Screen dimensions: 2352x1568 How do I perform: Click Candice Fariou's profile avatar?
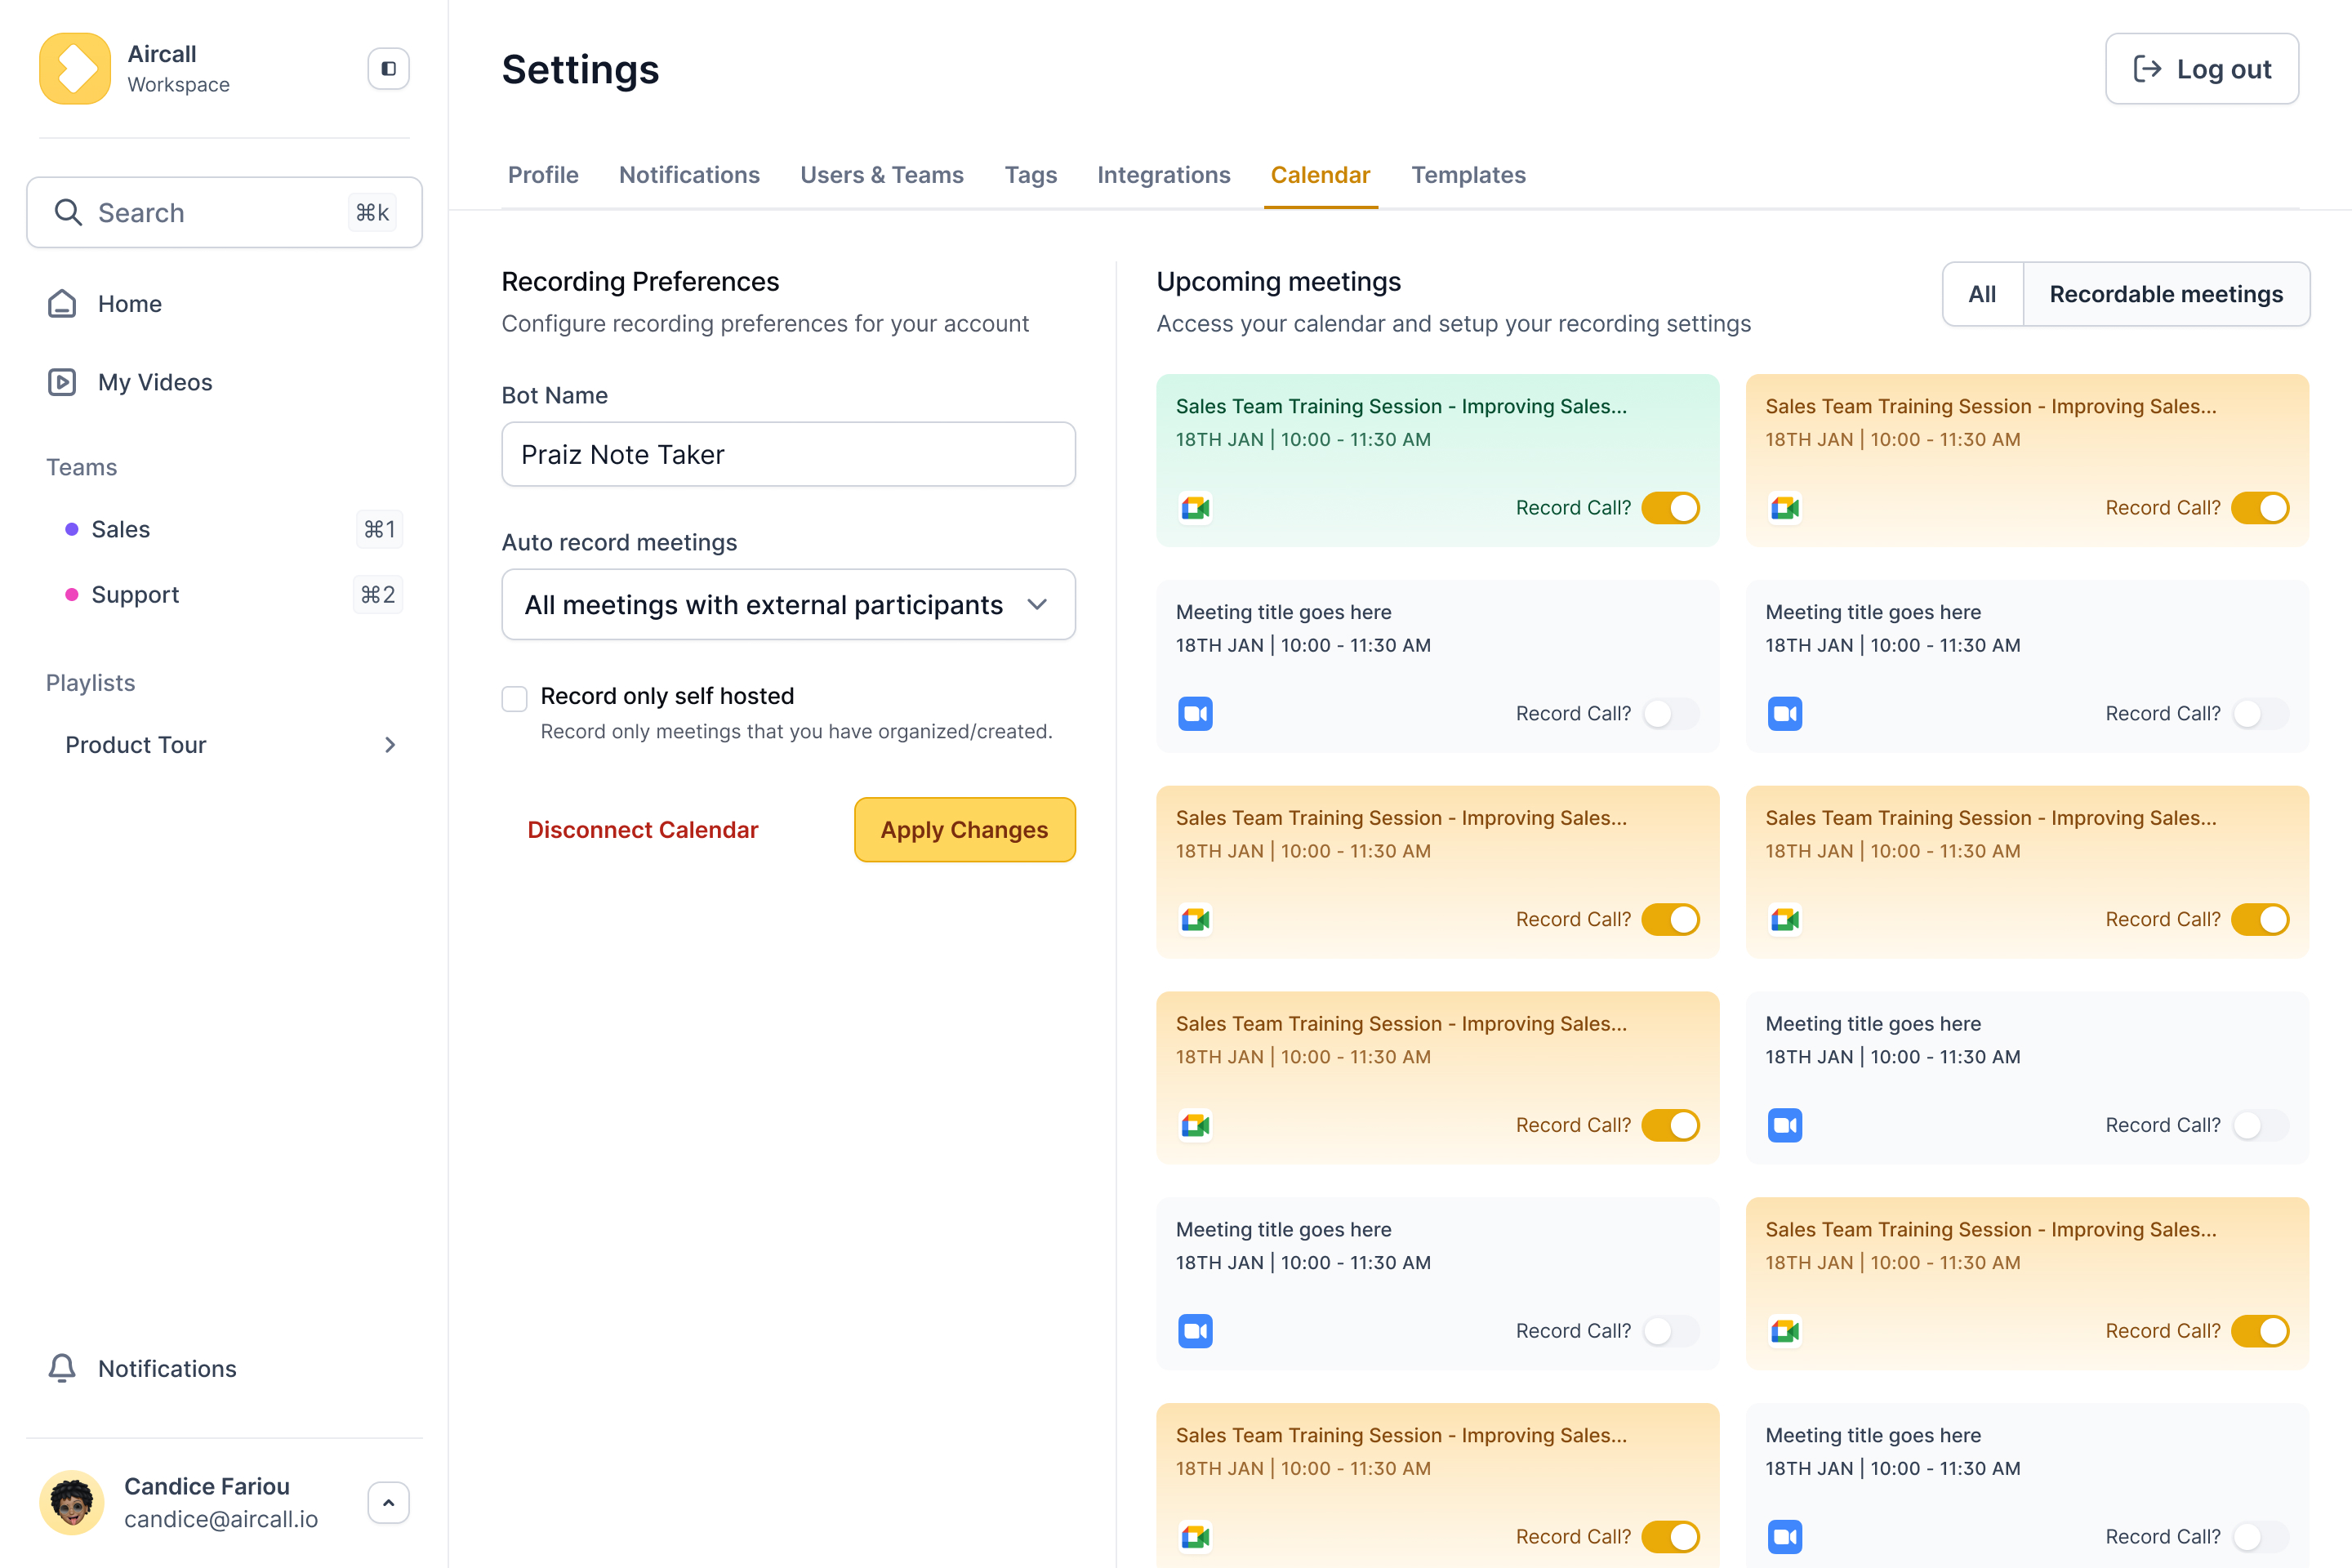click(71, 1502)
